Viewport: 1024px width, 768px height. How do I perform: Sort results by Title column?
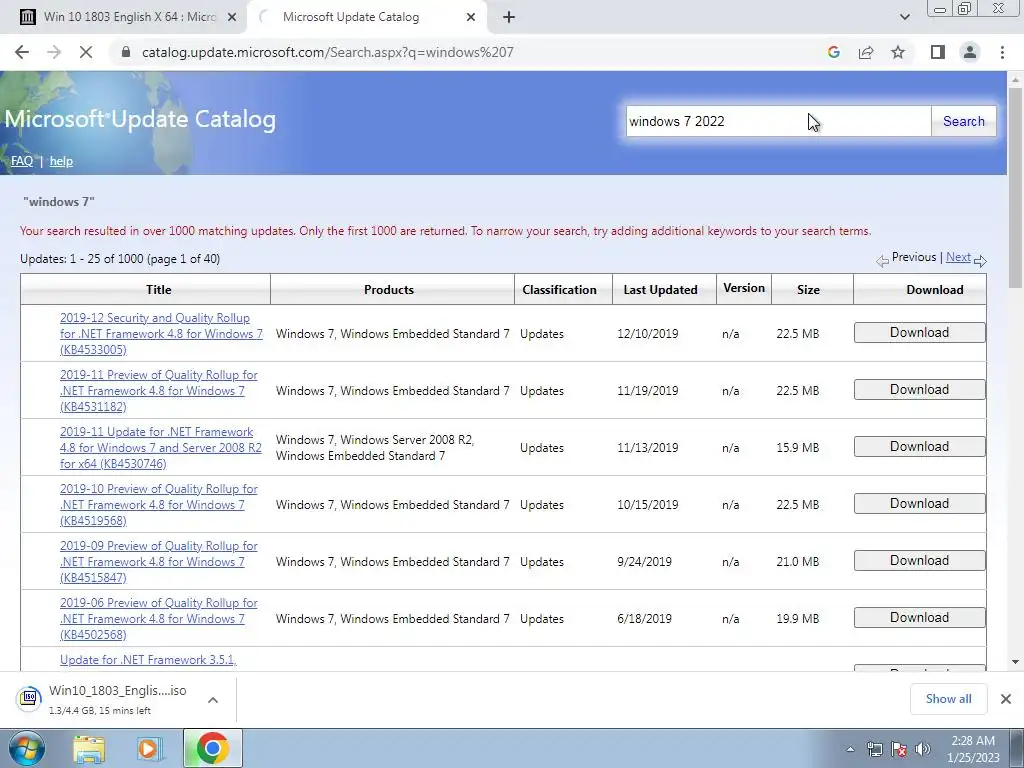159,289
